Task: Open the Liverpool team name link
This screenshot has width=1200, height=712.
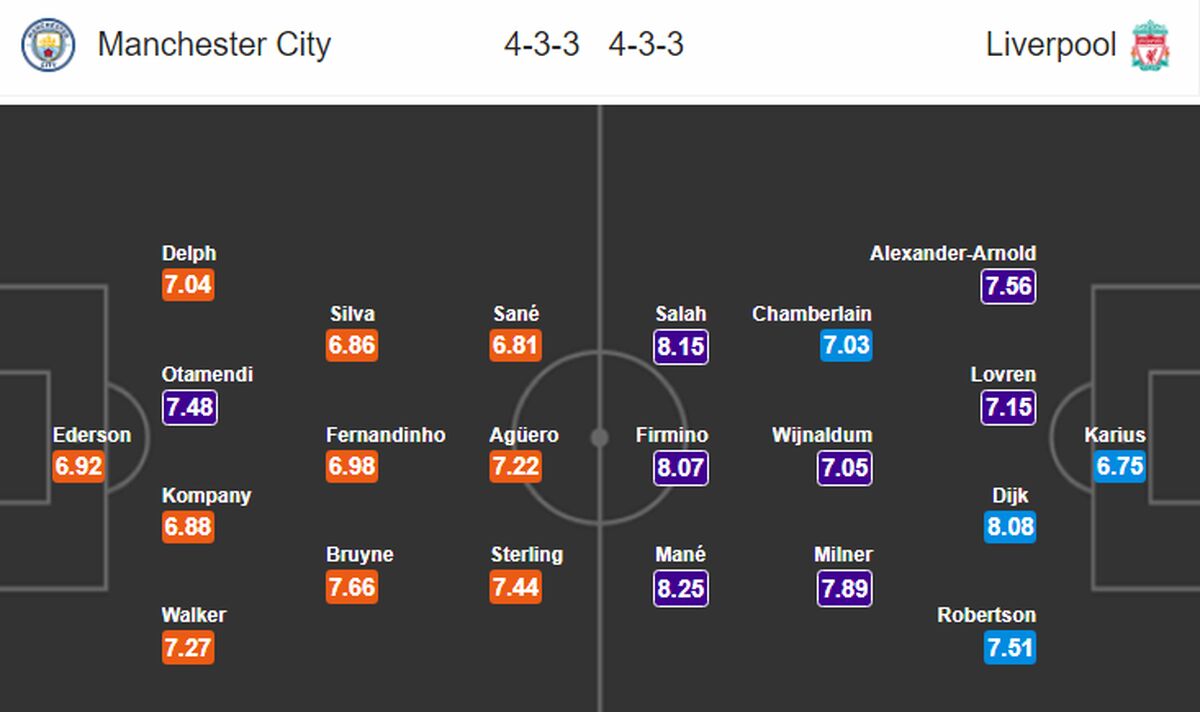Action: 1051,45
